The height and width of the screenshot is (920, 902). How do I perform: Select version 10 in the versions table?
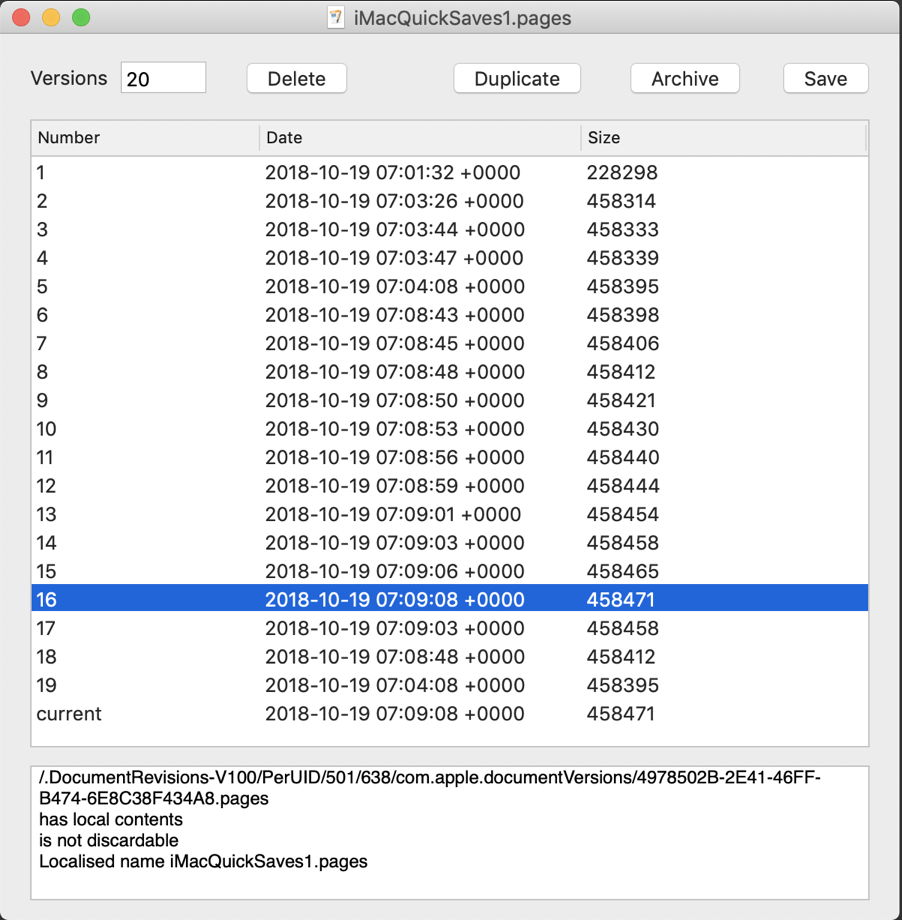[449, 429]
